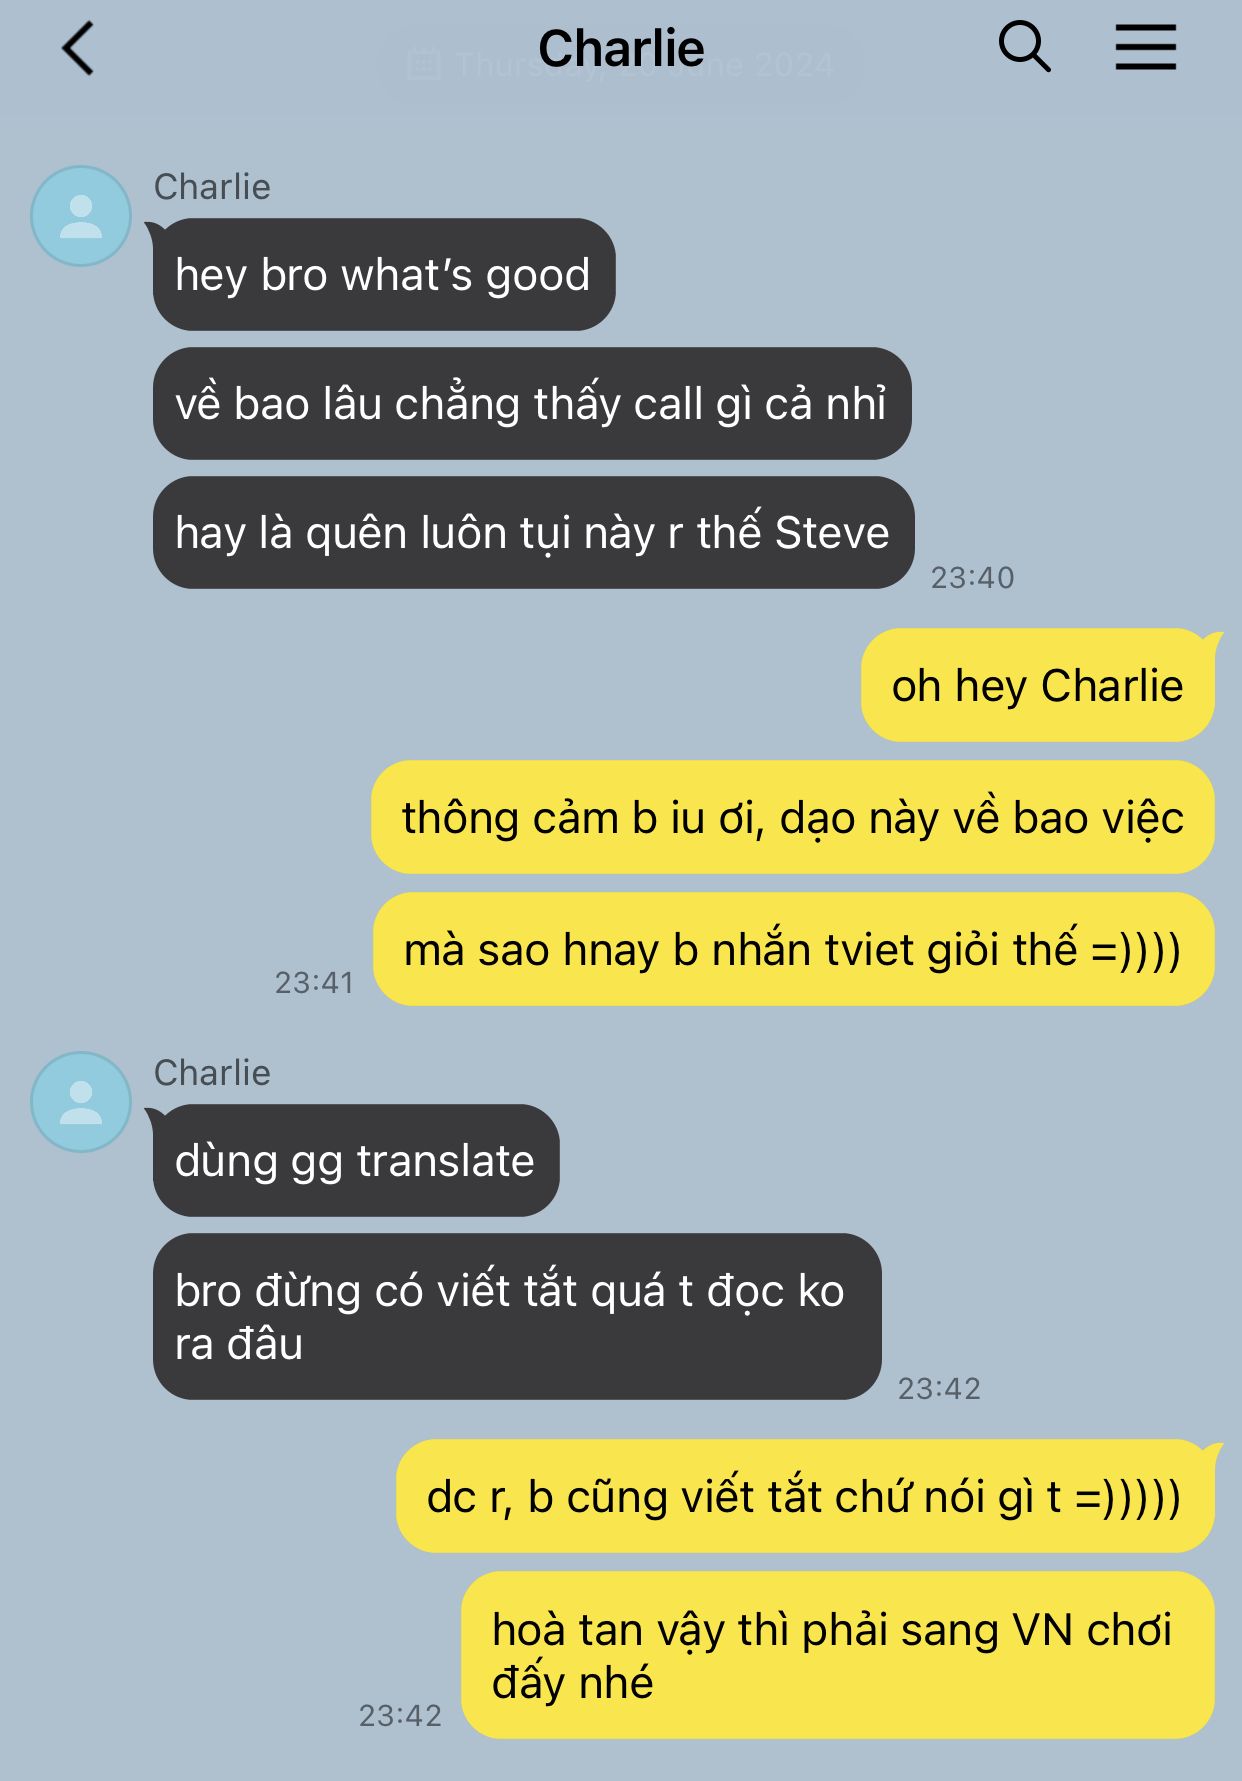Viewport: 1242px width, 1781px height.
Task: Select the "hay là quên luôn tụi này" bubble
Action: pyautogui.click(x=533, y=533)
